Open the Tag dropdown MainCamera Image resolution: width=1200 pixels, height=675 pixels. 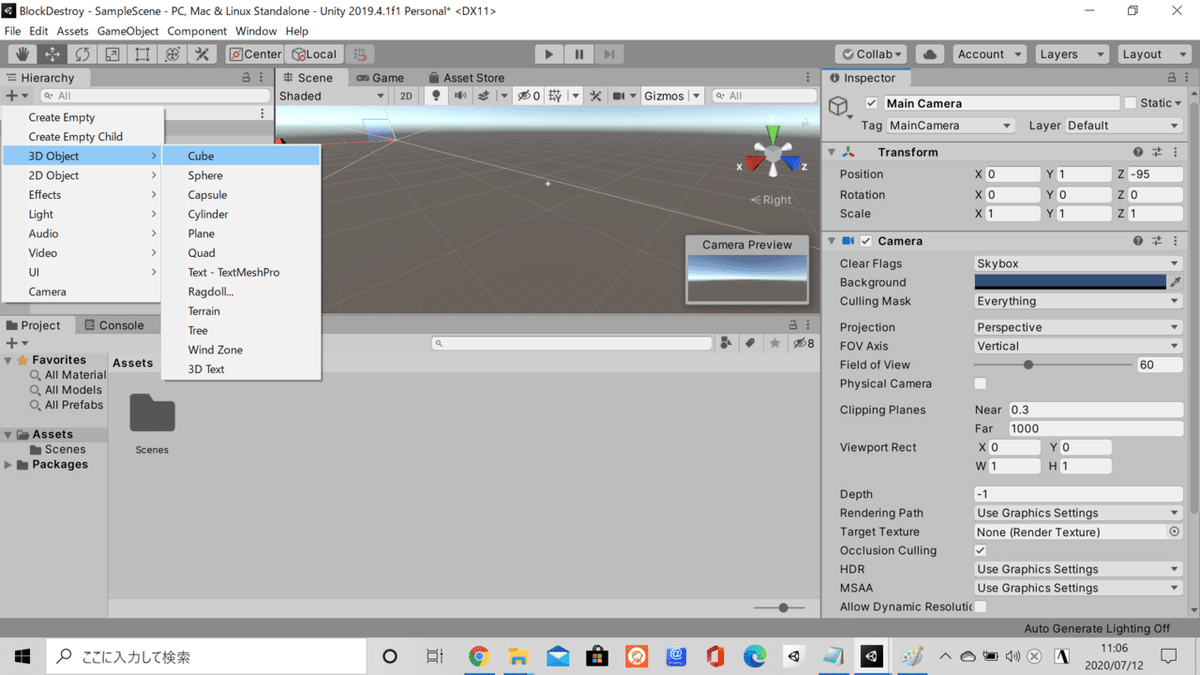tap(951, 125)
